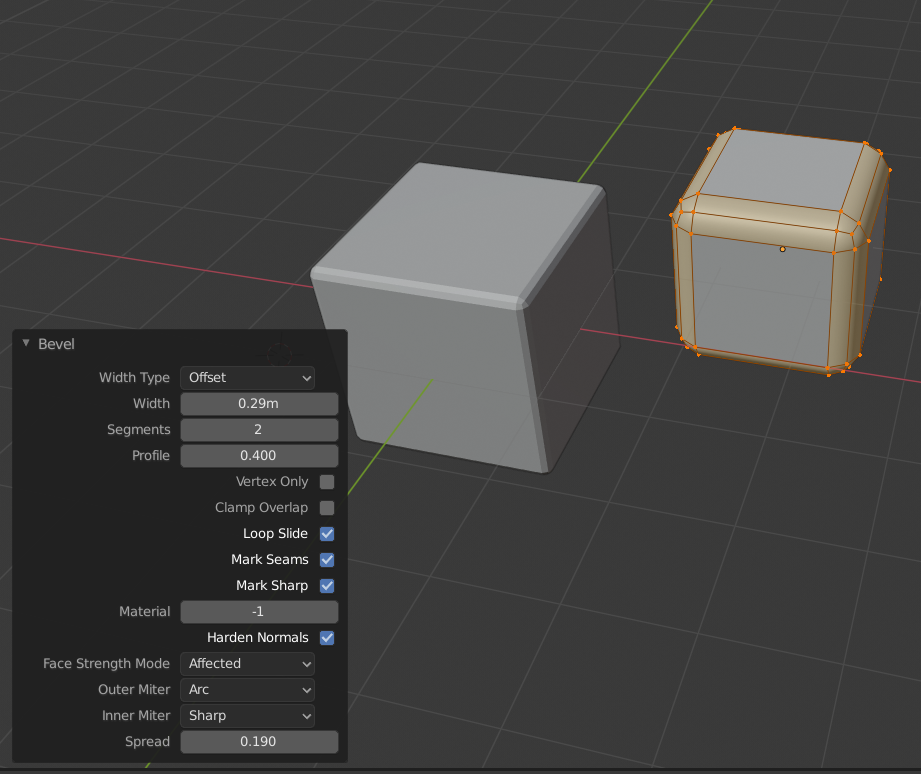This screenshot has width=921, height=774.
Task: Collapse the Bevel operator panel
Action: point(25,343)
